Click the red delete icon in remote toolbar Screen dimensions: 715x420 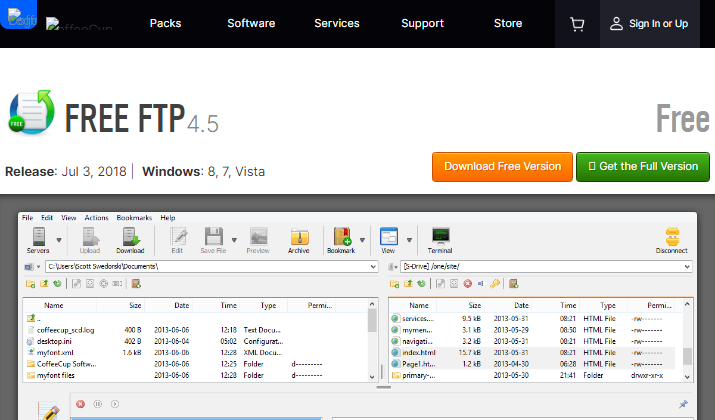point(467,284)
